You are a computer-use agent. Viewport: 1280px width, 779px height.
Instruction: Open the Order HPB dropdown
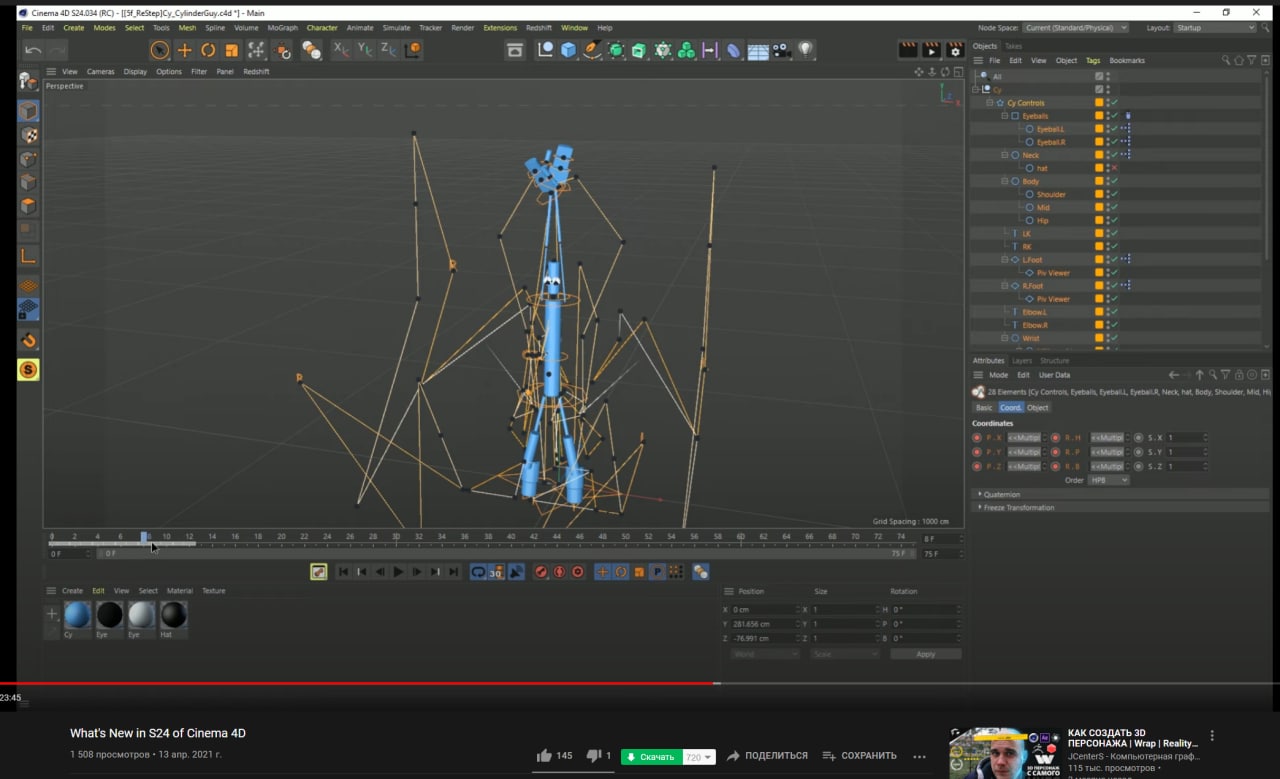point(1108,480)
